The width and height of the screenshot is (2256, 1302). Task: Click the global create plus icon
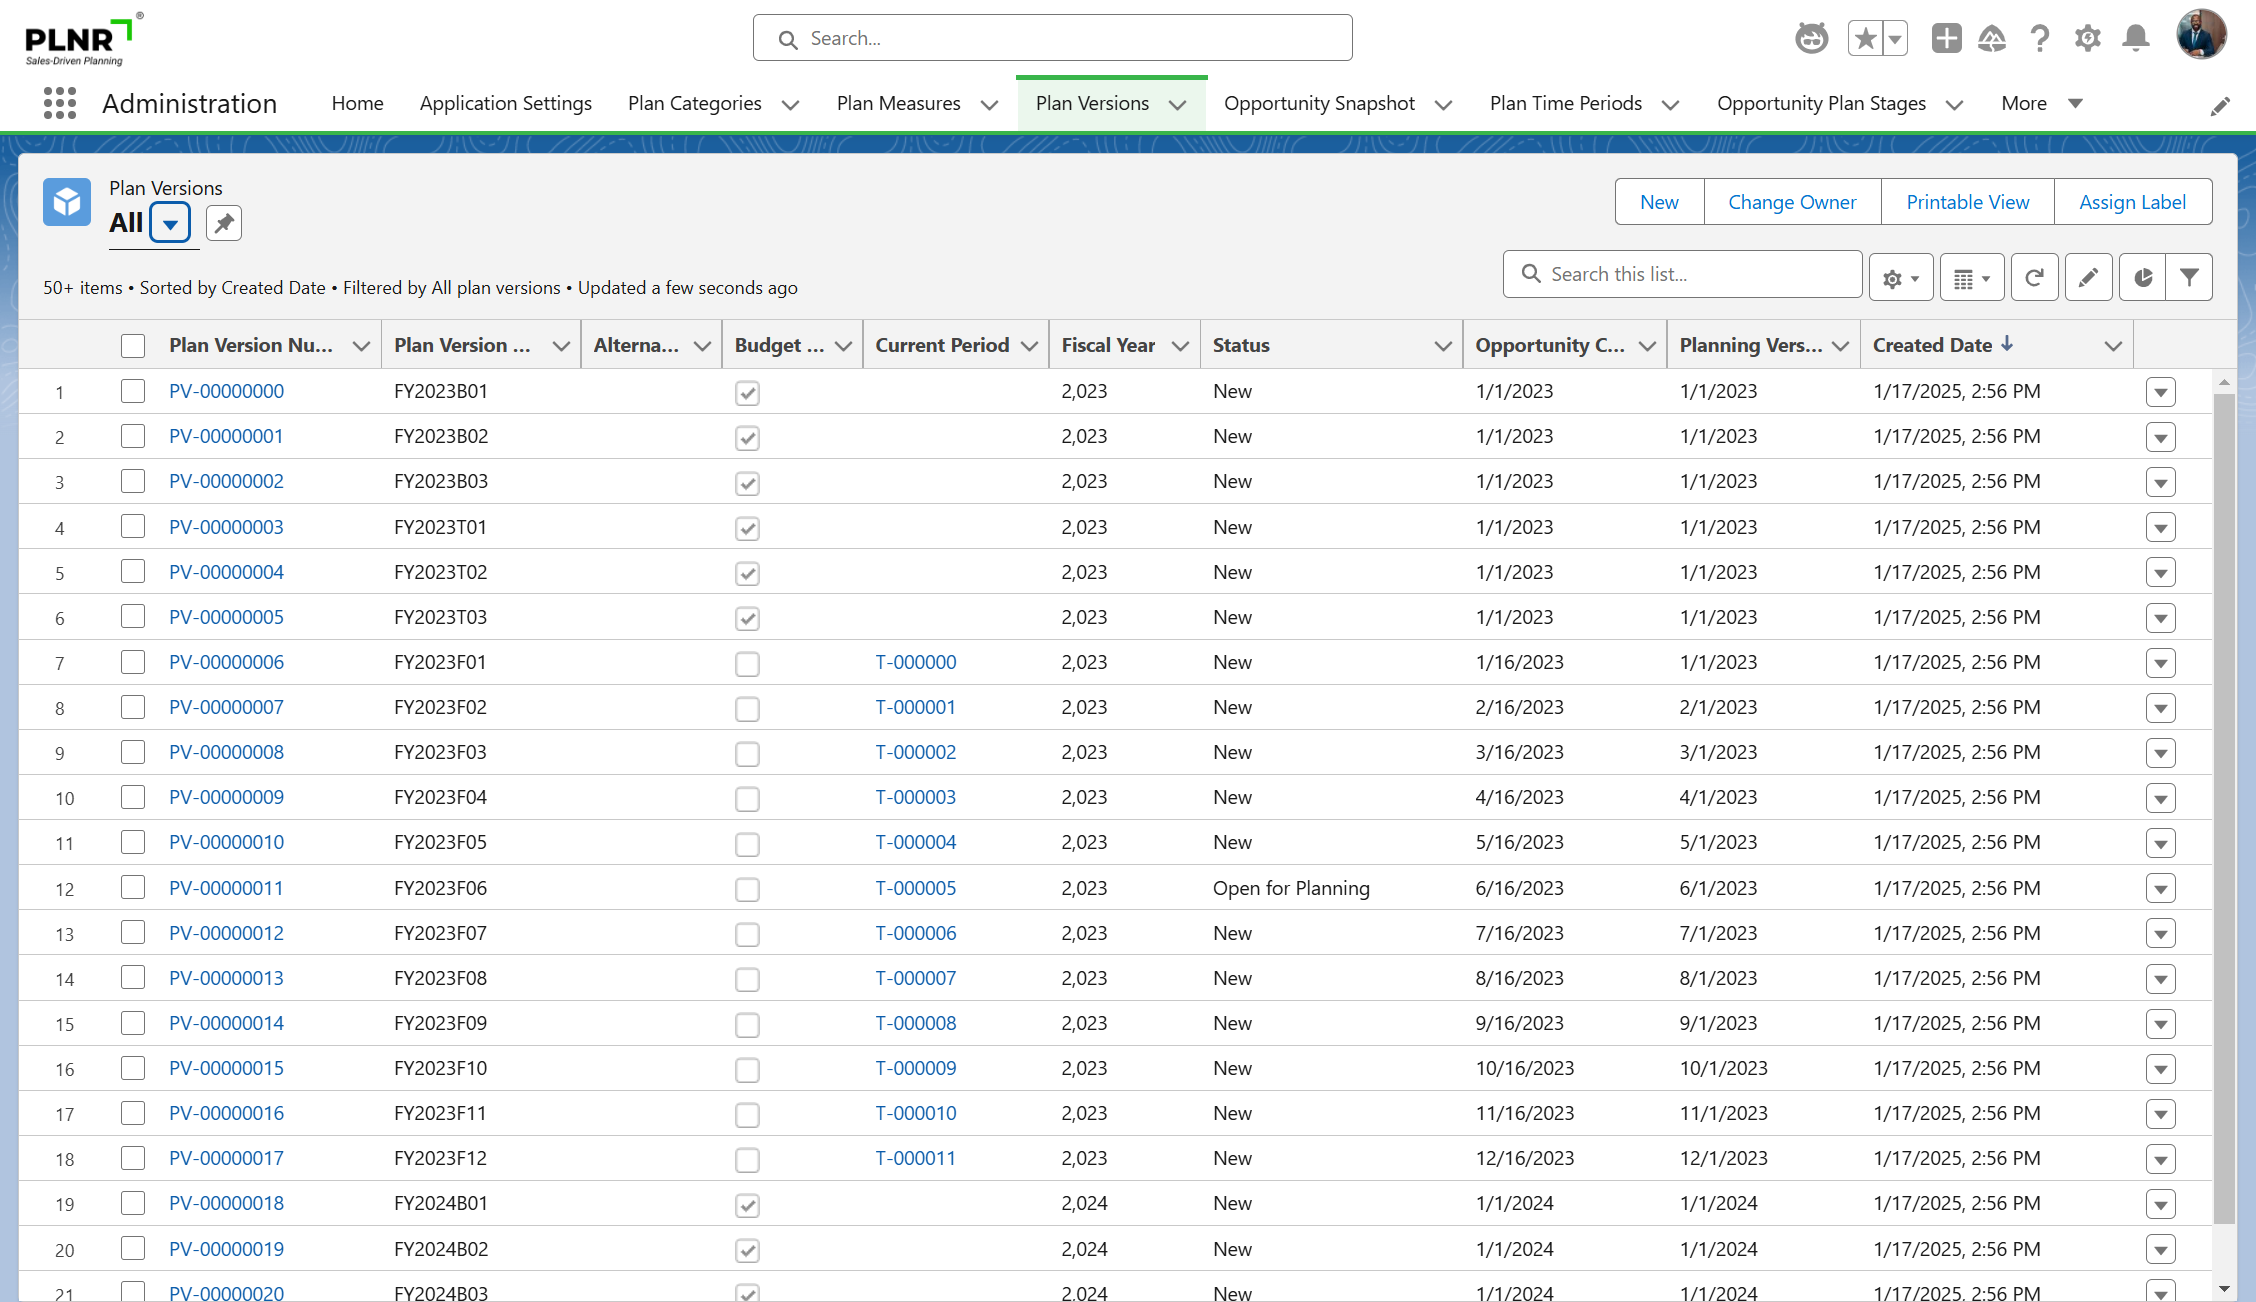1946,39
